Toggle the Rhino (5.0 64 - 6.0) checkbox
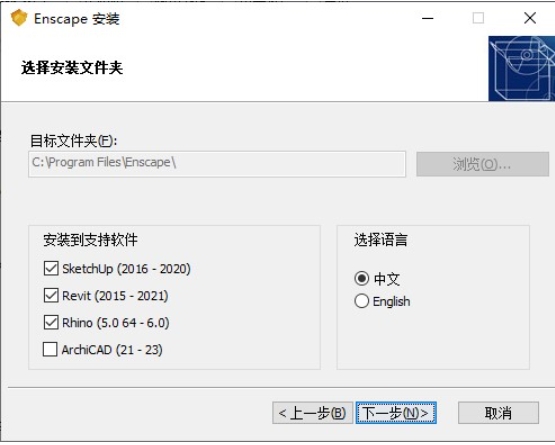This screenshot has width=555, height=445. (51, 323)
